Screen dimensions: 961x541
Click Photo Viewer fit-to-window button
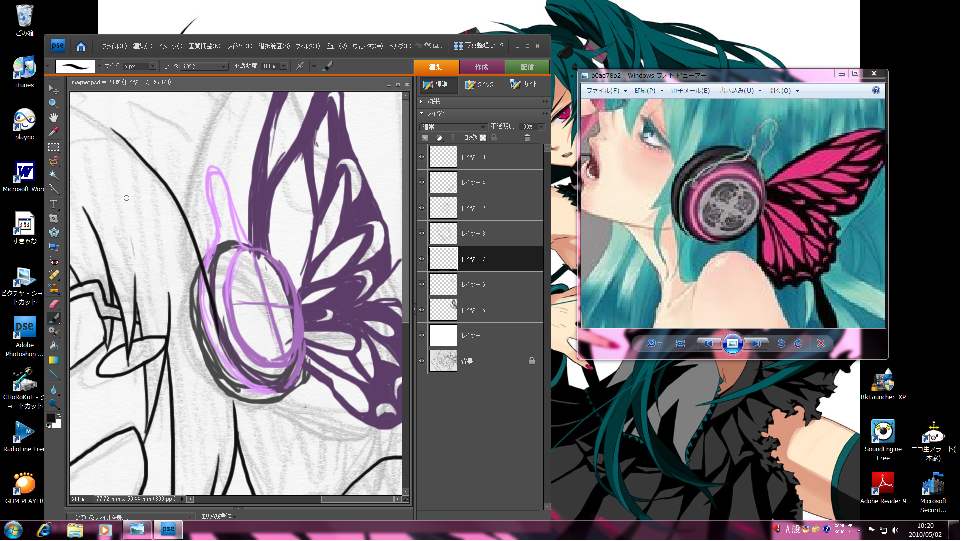(x=680, y=344)
